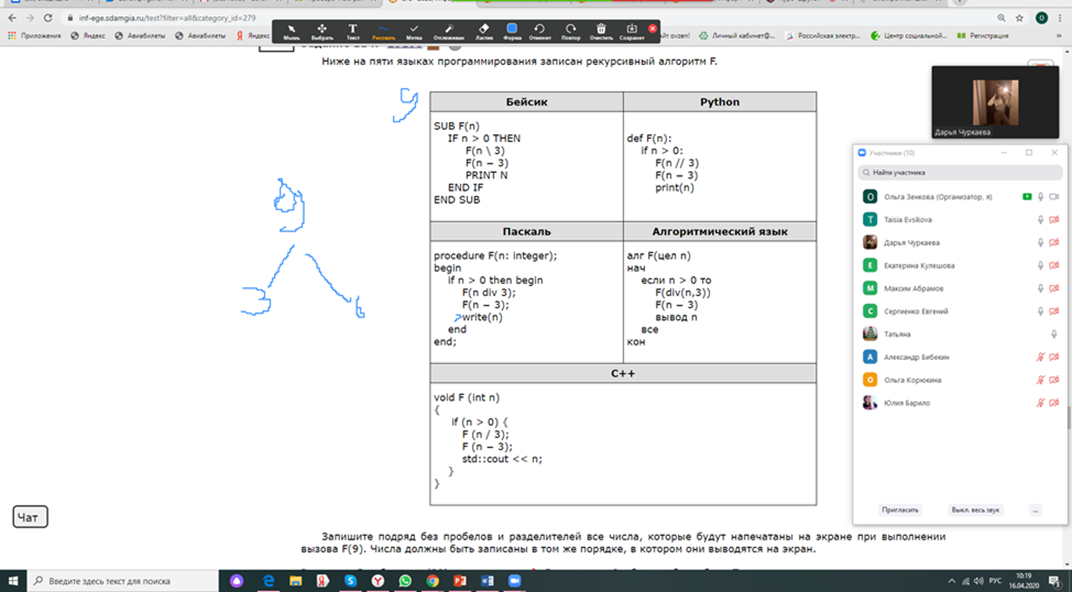Open the Регистрация bookmark
The width and height of the screenshot is (1072, 592).
pos(983,36)
